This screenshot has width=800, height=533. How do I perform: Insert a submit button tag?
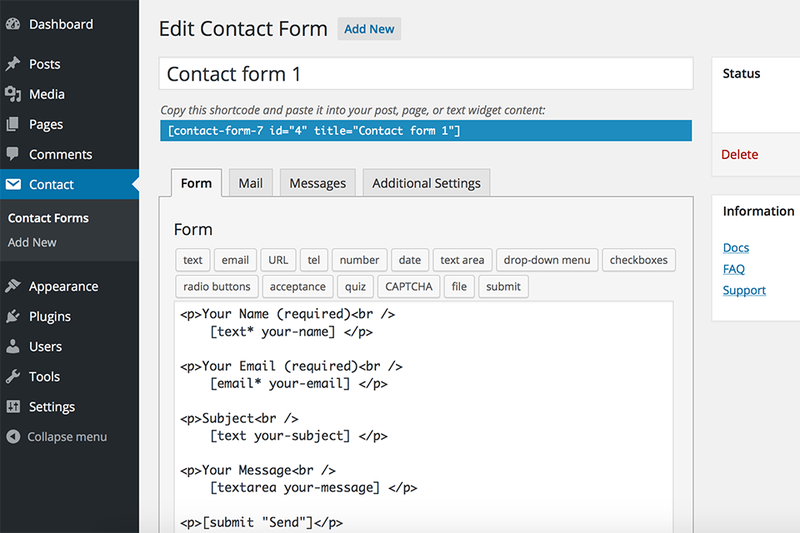tap(503, 287)
